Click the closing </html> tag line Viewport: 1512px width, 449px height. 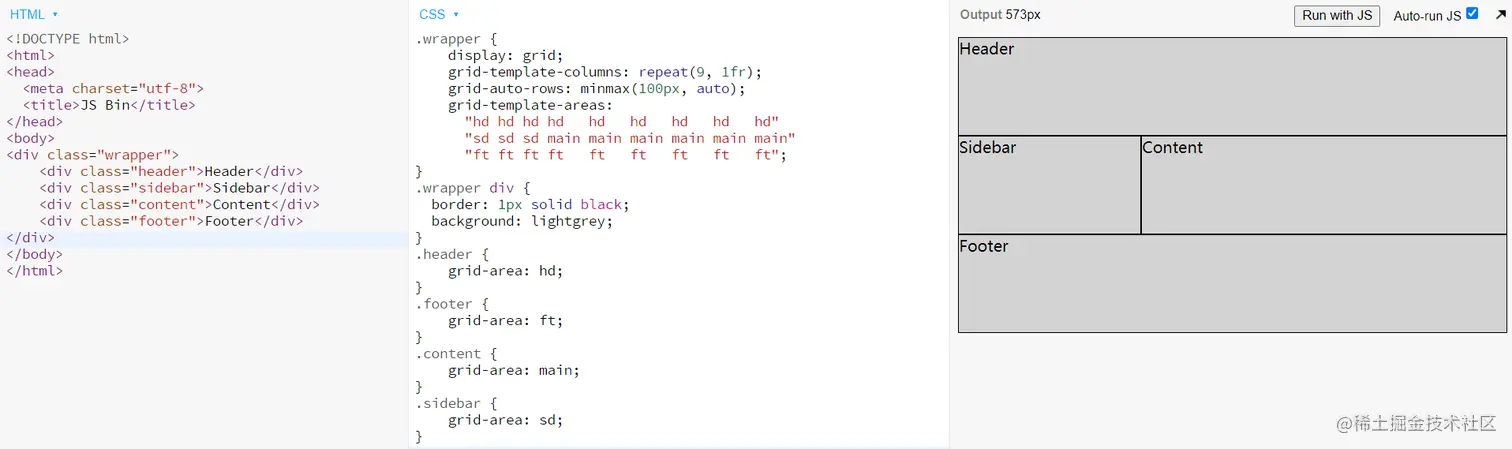(34, 271)
